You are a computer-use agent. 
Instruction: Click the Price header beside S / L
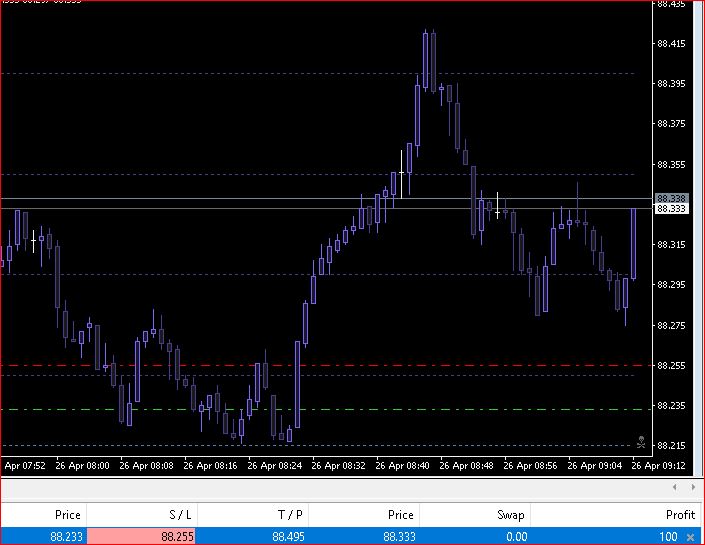point(68,515)
